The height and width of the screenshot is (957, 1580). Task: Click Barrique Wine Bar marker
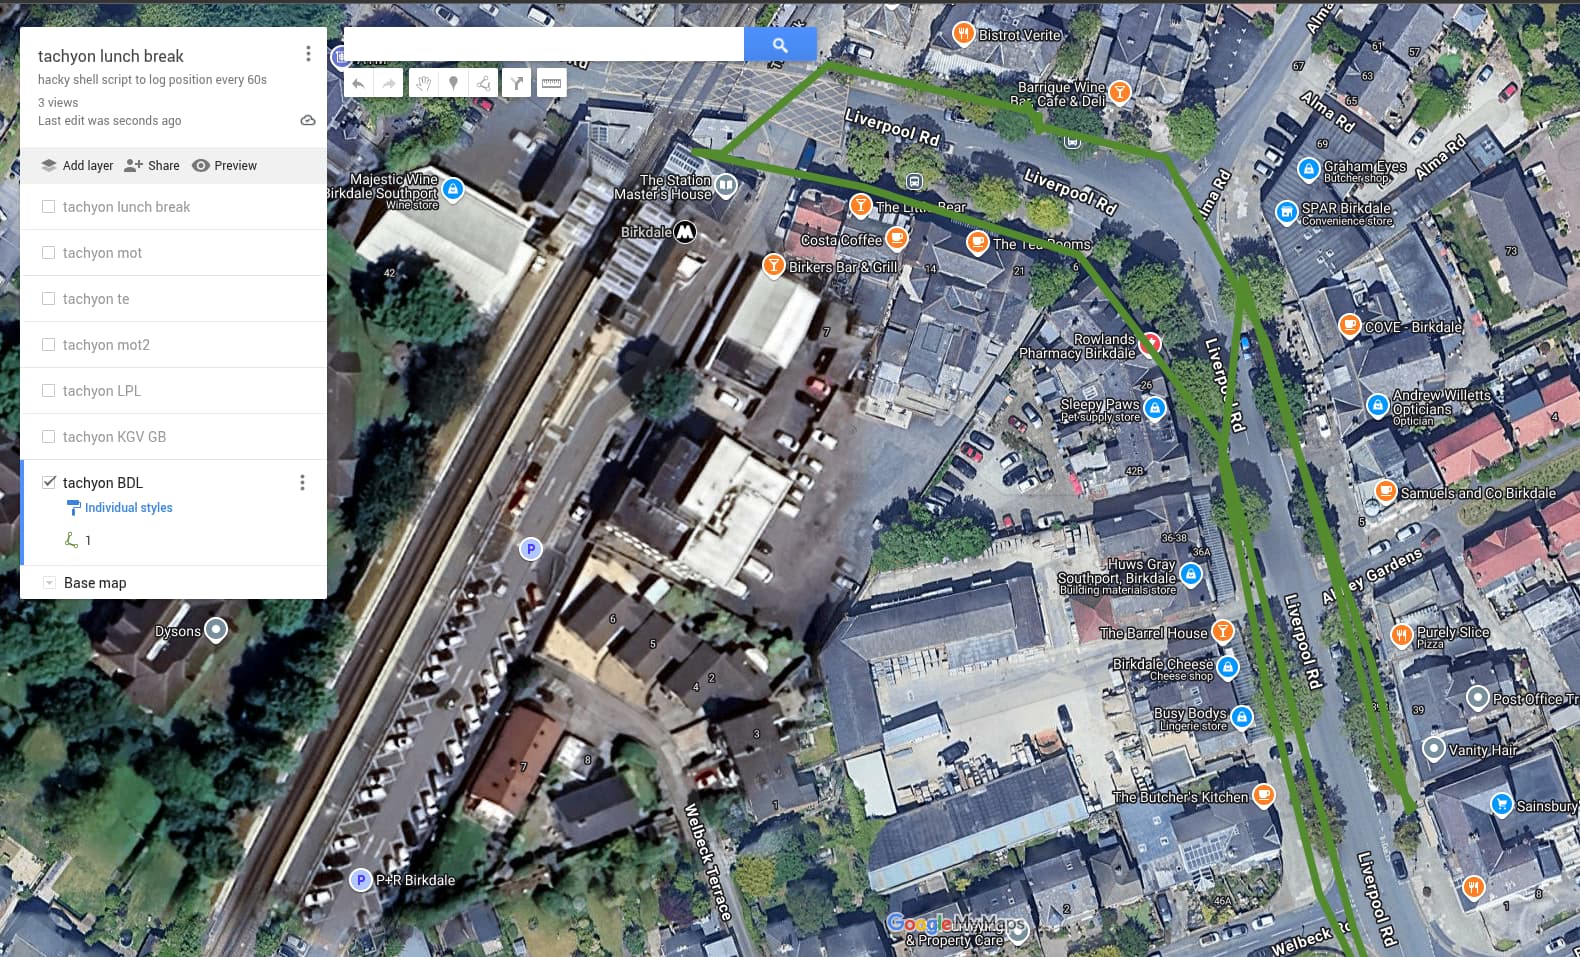(1120, 93)
